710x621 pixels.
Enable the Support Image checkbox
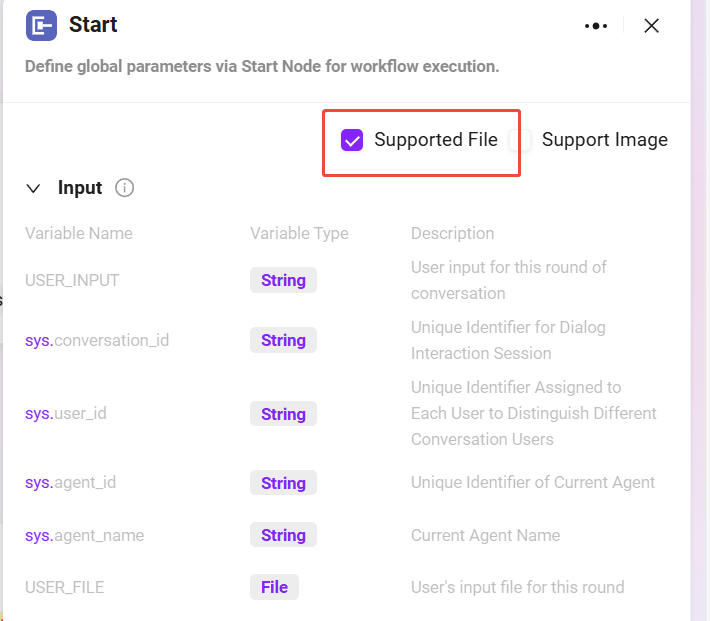point(520,140)
